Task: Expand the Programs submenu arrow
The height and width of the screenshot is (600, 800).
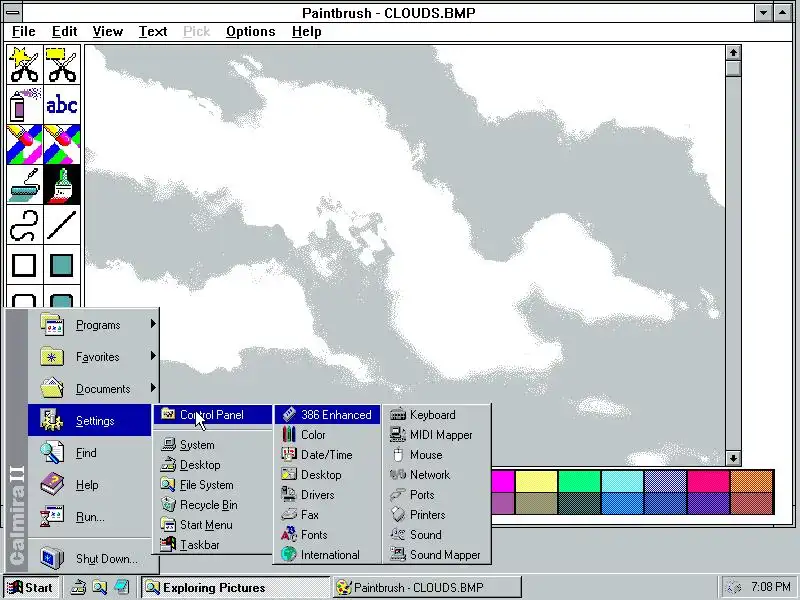Action: coord(153,323)
